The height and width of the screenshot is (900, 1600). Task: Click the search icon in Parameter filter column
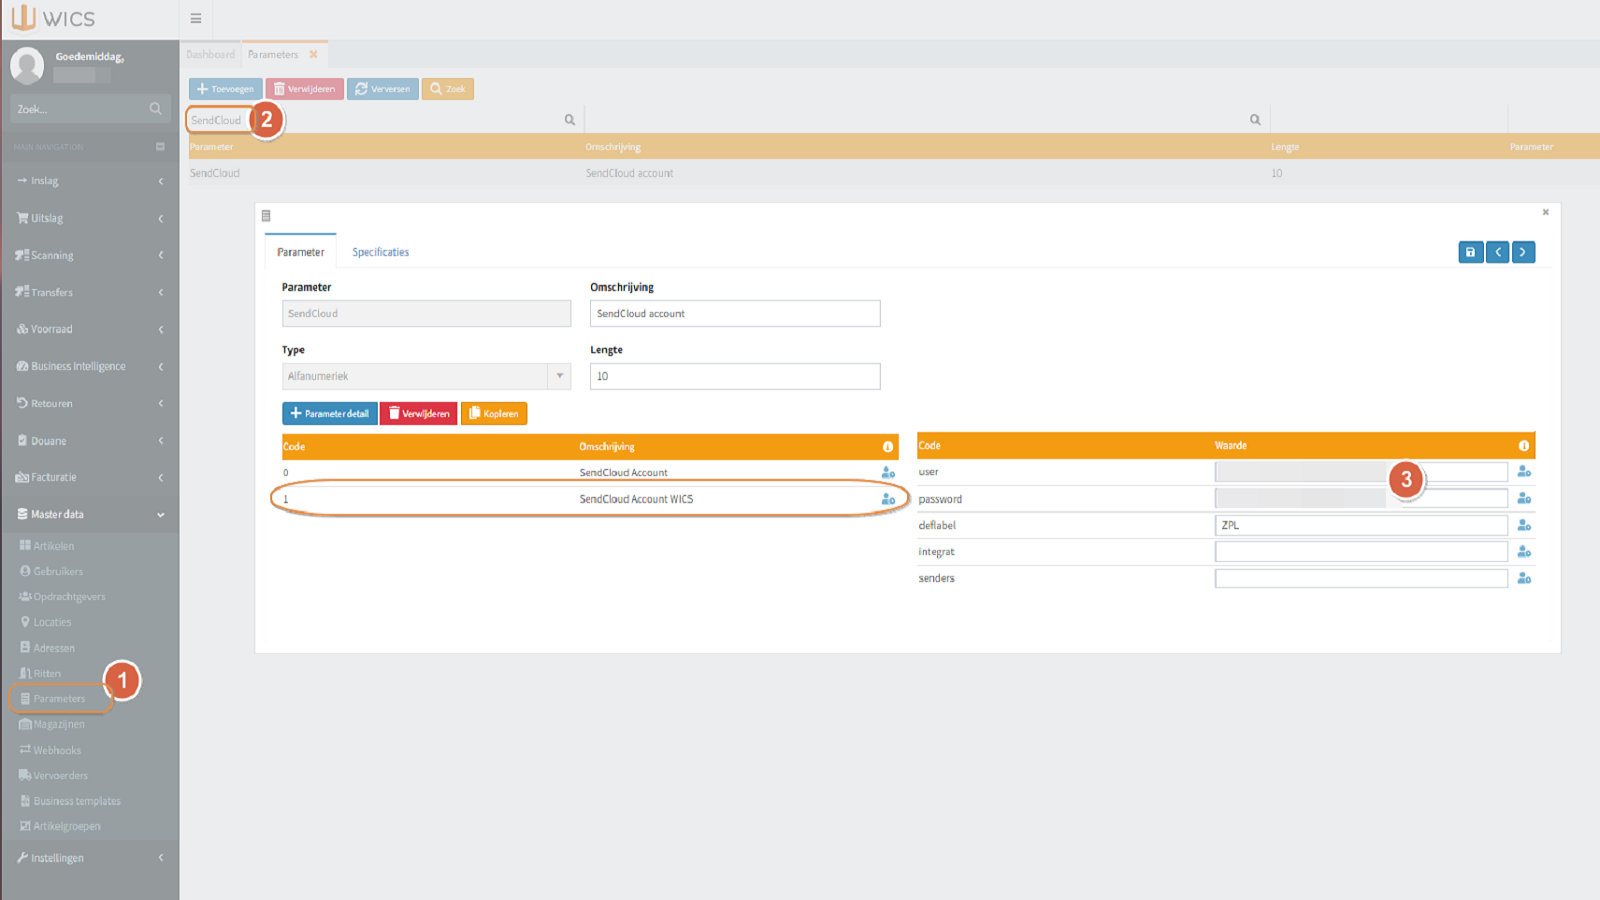pos(570,120)
